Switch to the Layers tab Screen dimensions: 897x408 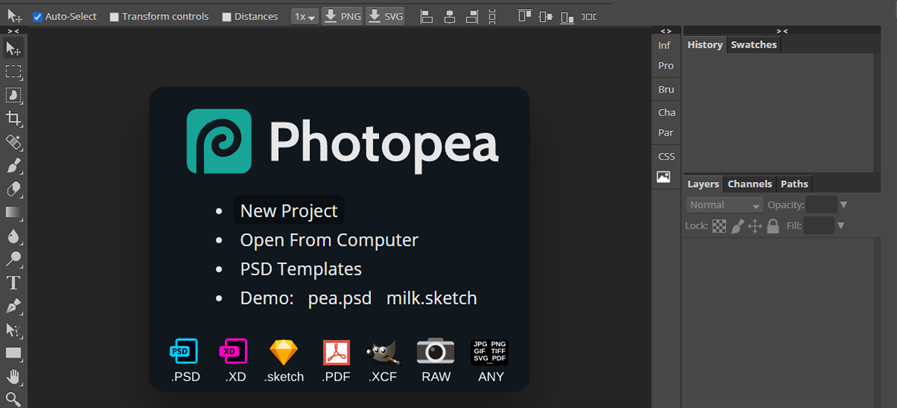(x=703, y=184)
